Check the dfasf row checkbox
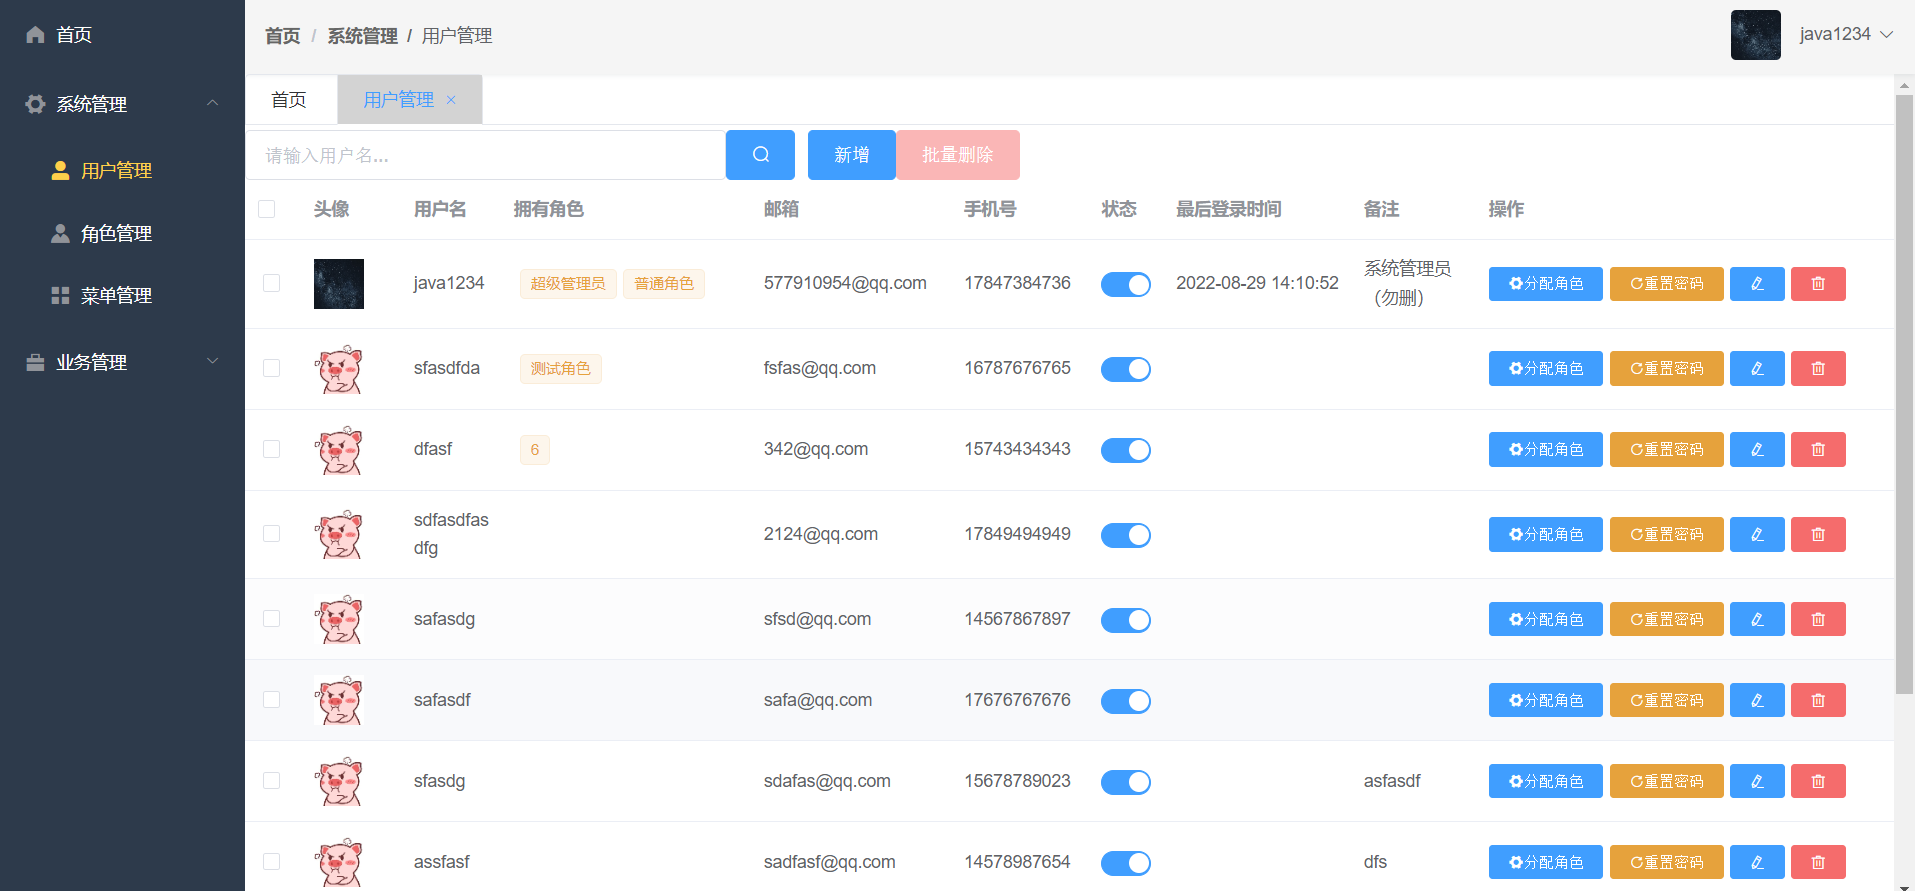This screenshot has width=1915, height=891. [x=271, y=449]
